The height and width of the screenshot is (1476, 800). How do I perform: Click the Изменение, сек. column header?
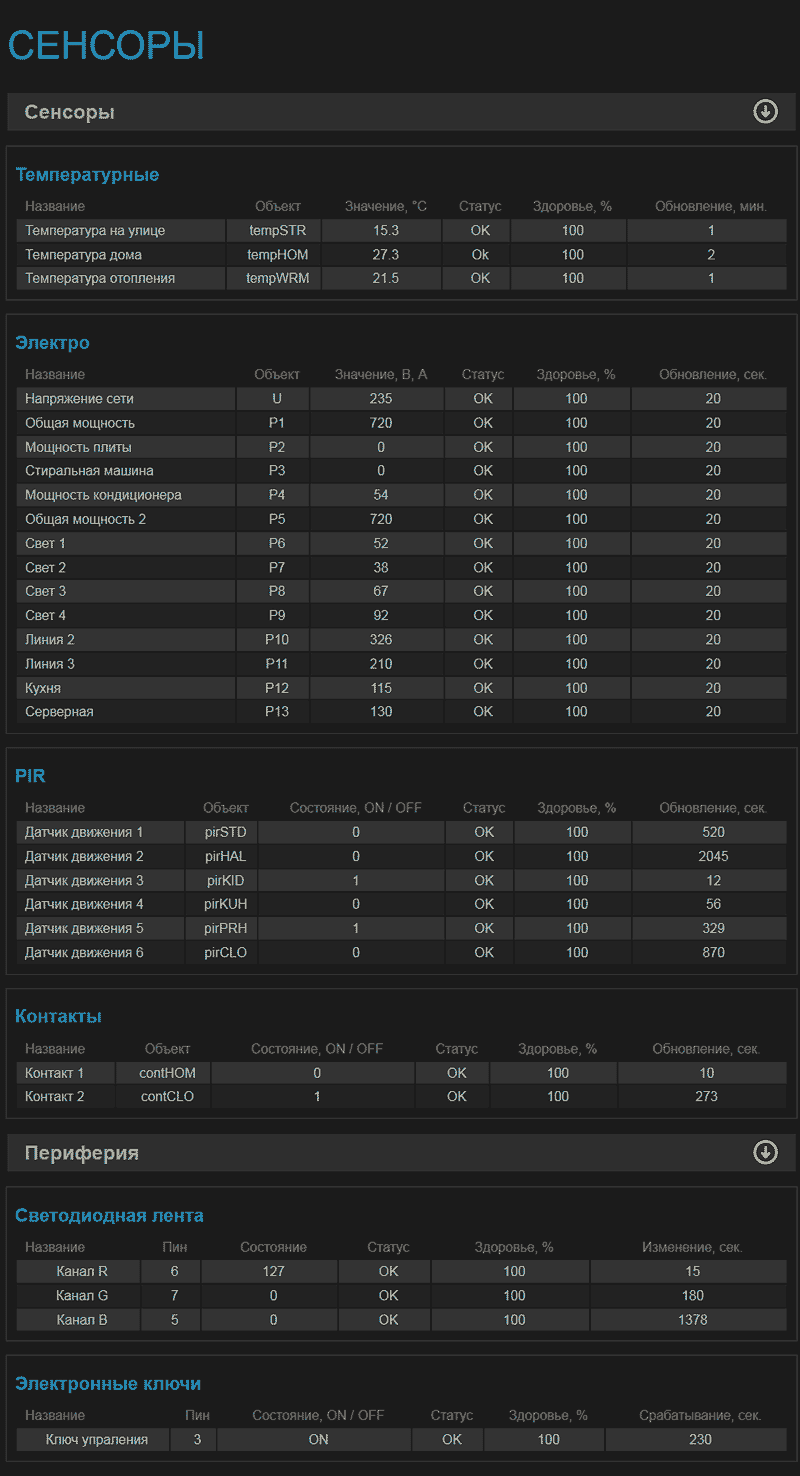(x=692, y=1248)
